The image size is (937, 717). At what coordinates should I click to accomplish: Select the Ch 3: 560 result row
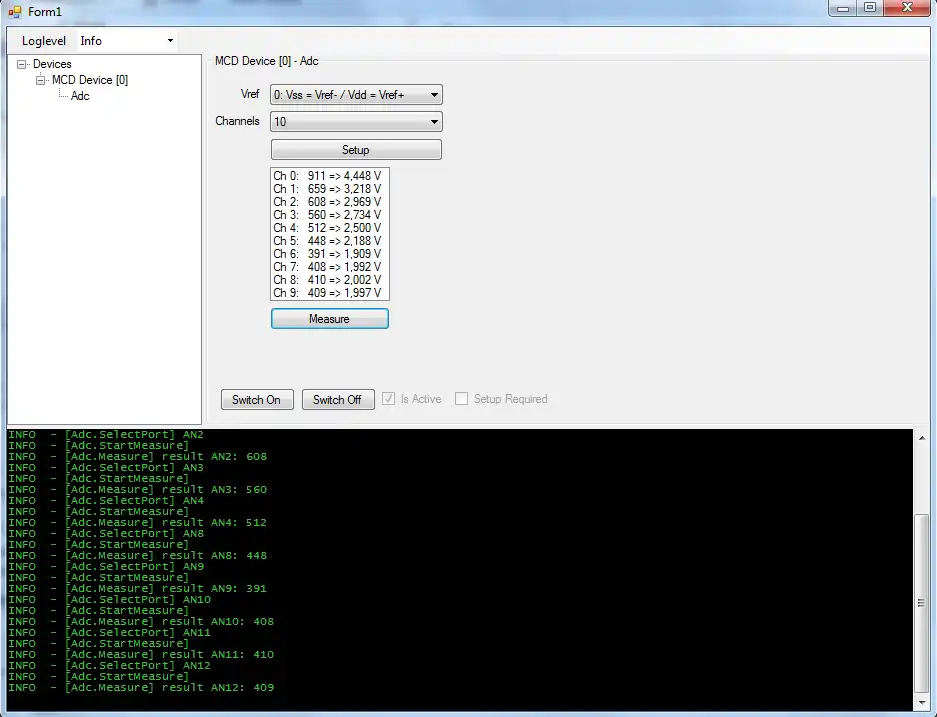click(x=329, y=215)
